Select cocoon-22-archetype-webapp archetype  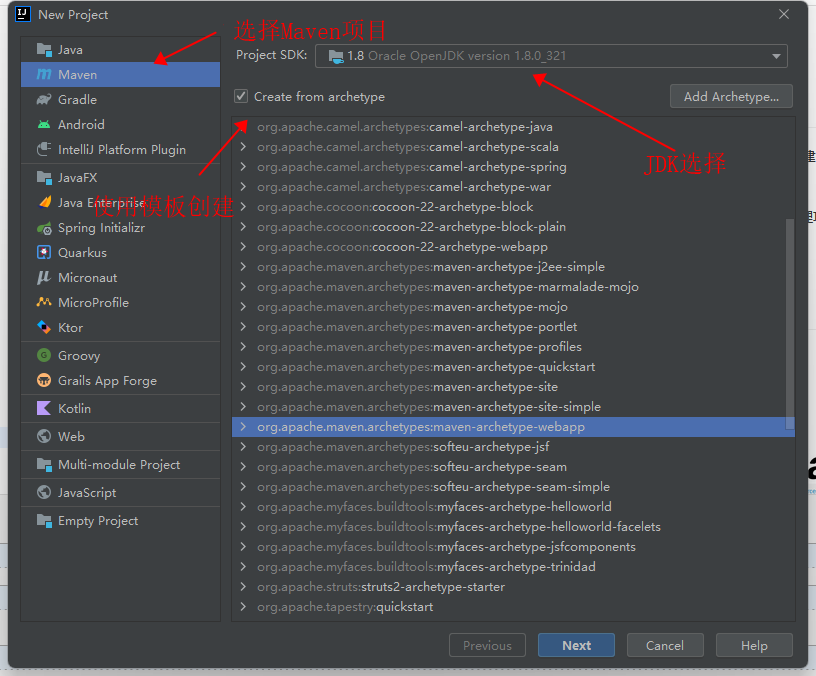click(x=513, y=247)
